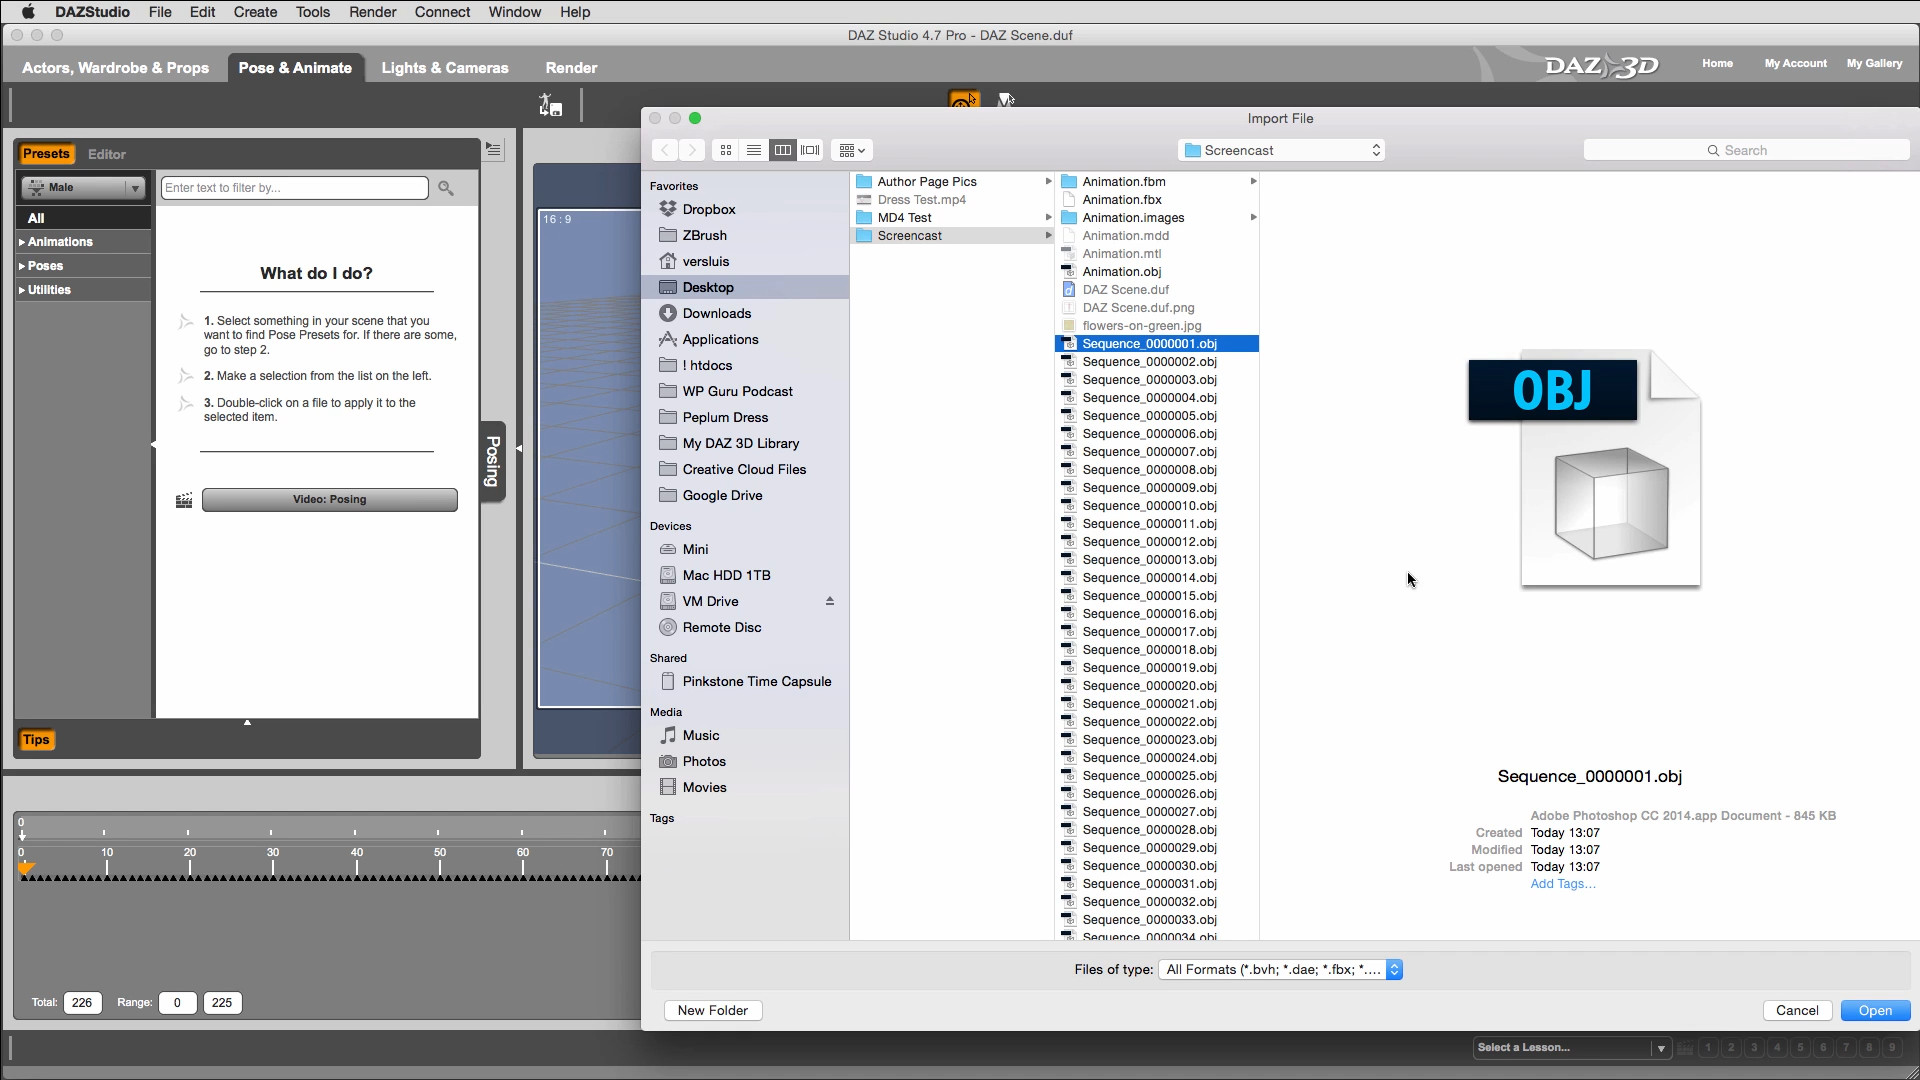Screen dimensions: 1920x1080
Task: Open the Male filter dropdown
Action: (x=84, y=187)
